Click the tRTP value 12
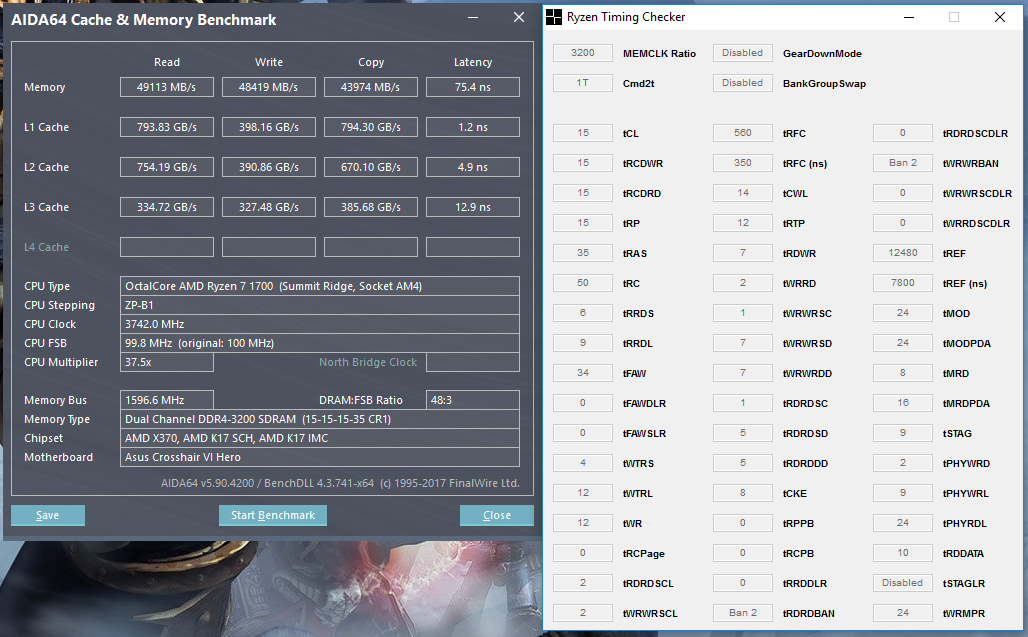1028x637 pixels. click(x=743, y=223)
